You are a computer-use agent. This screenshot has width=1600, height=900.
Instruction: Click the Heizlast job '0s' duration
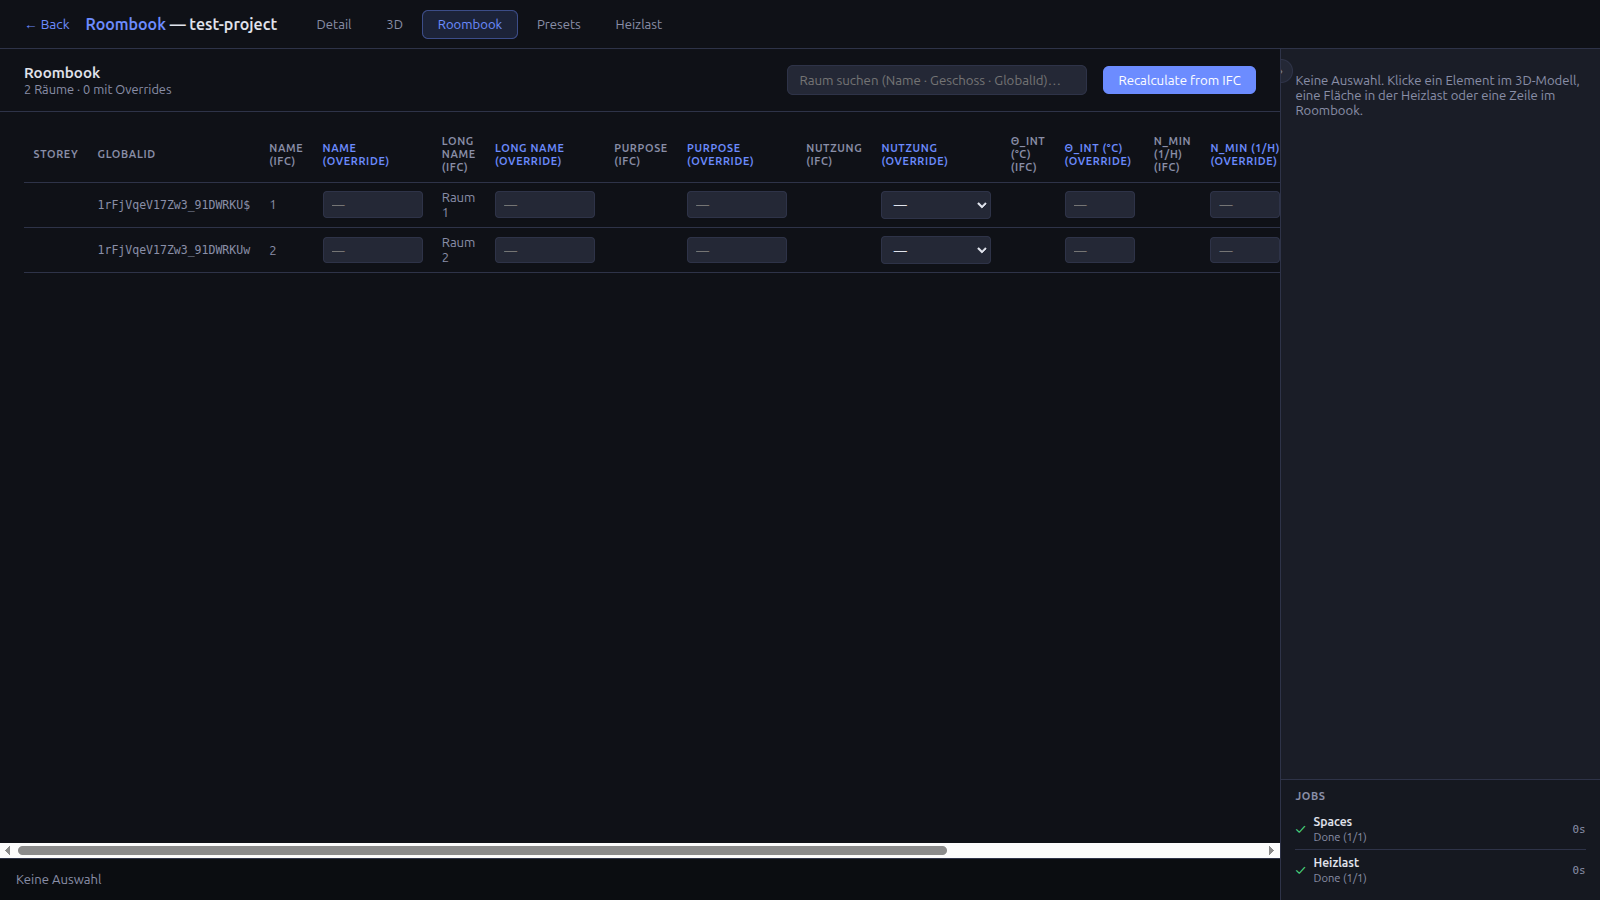click(1578, 870)
